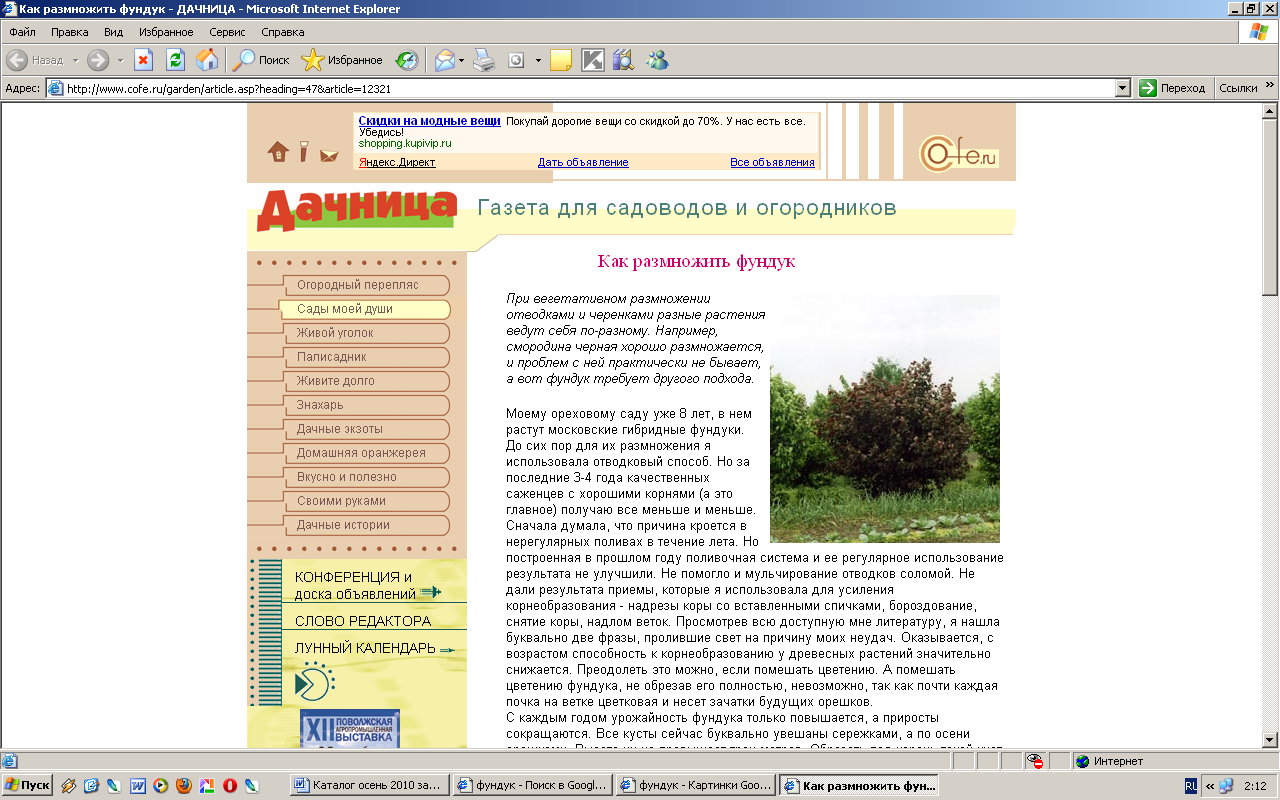
Task: Select the 'Своими руками' section tab
Action: pos(366,501)
